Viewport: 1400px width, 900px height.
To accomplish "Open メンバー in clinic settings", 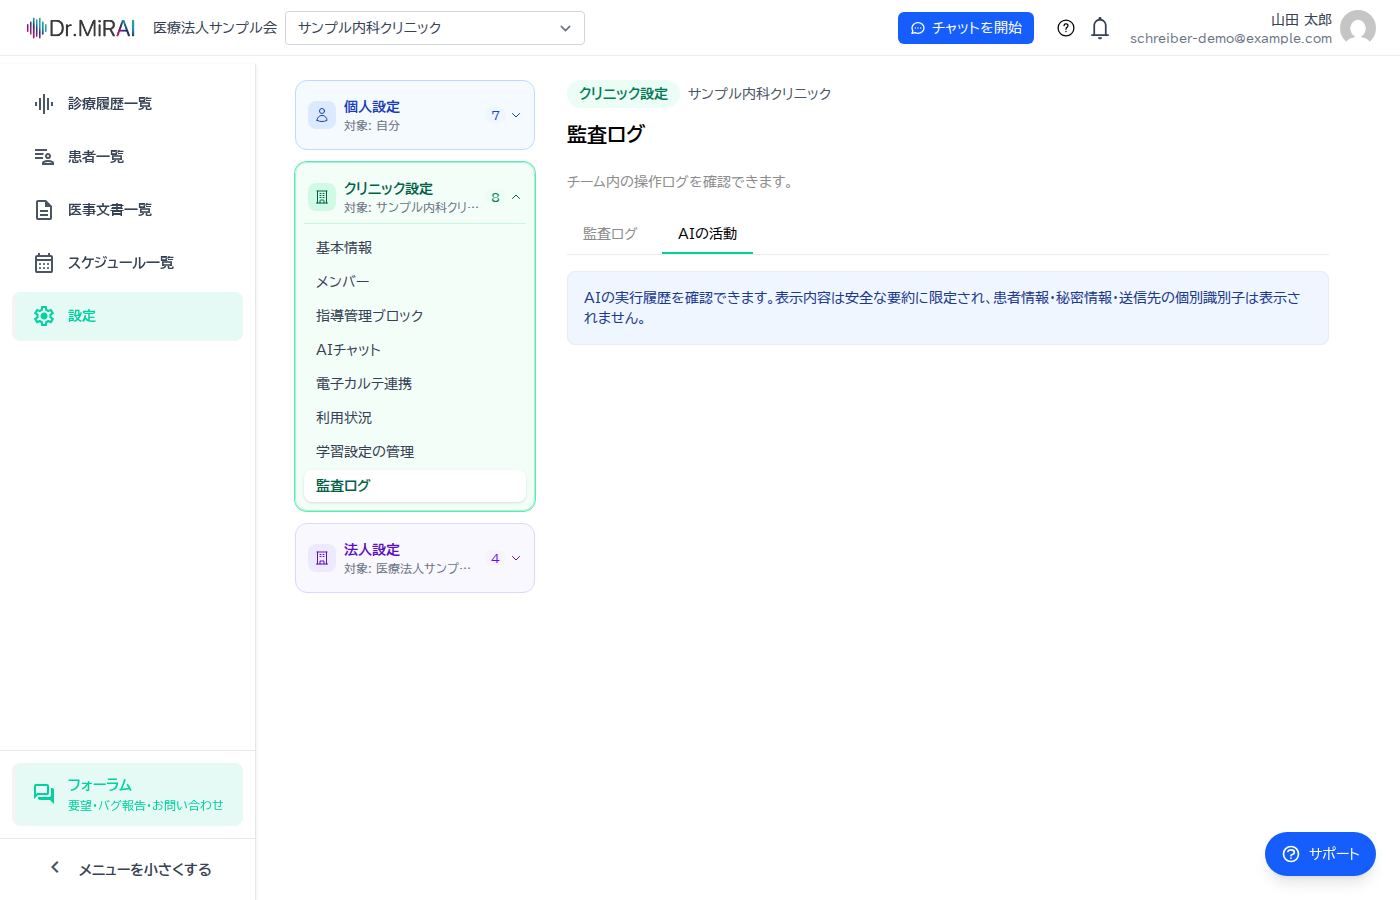I will [x=415, y=282].
